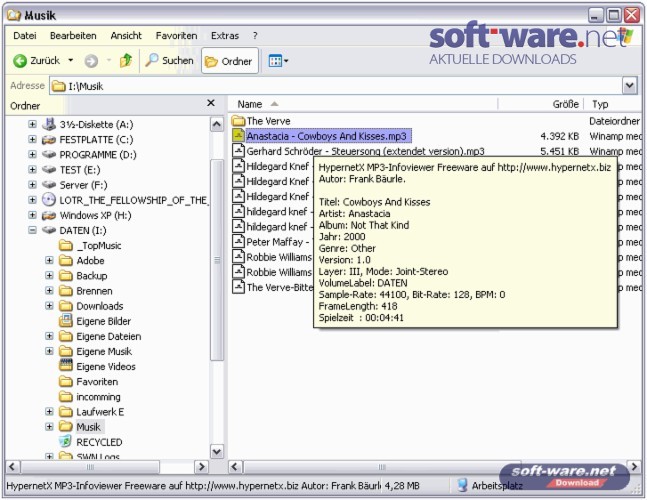Click the 4,28 MB status bar size
This screenshot has width=647, height=500.
click(x=402, y=486)
